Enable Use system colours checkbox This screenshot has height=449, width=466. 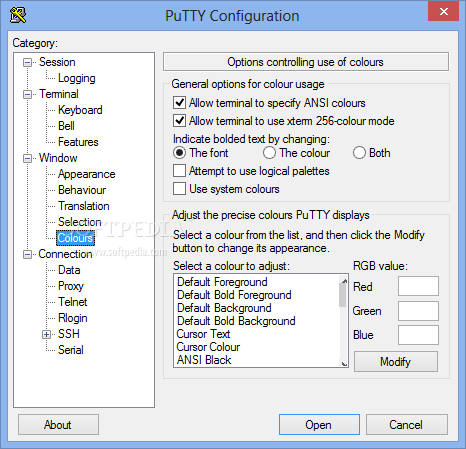pos(179,189)
